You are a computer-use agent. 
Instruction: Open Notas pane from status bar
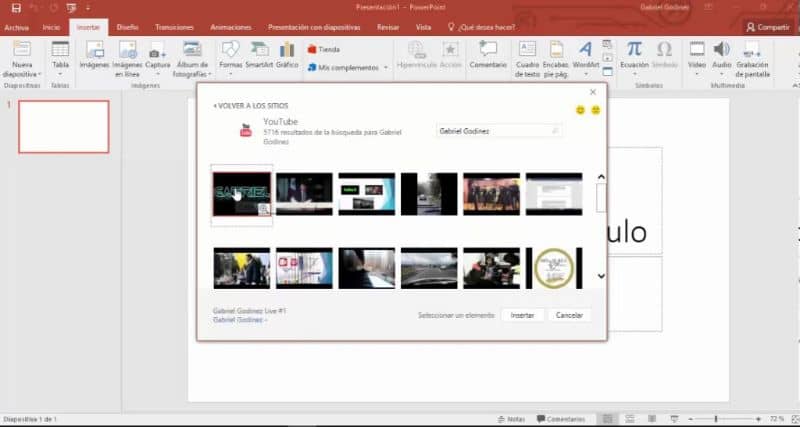(511, 419)
